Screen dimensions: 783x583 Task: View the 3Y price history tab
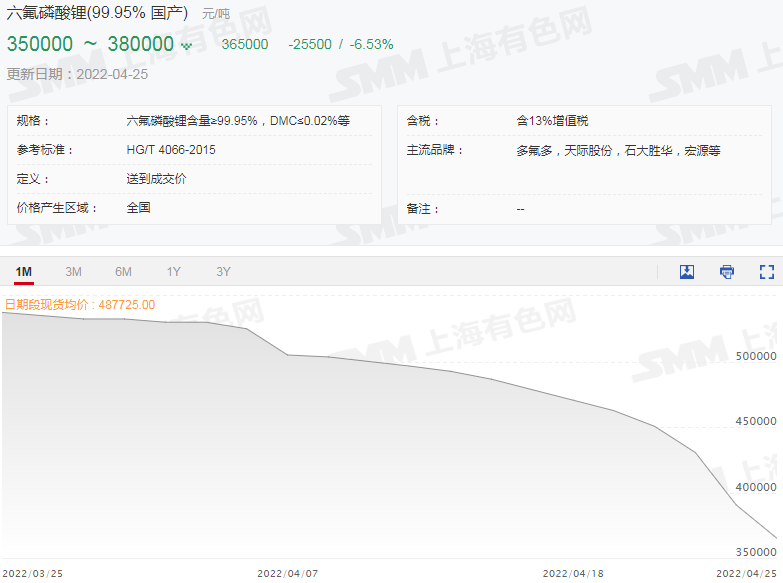point(223,272)
